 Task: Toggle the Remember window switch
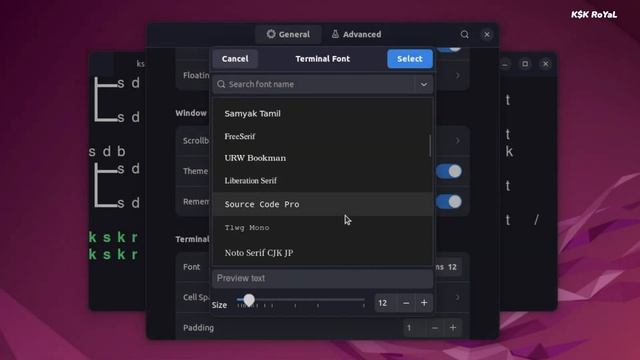449,202
